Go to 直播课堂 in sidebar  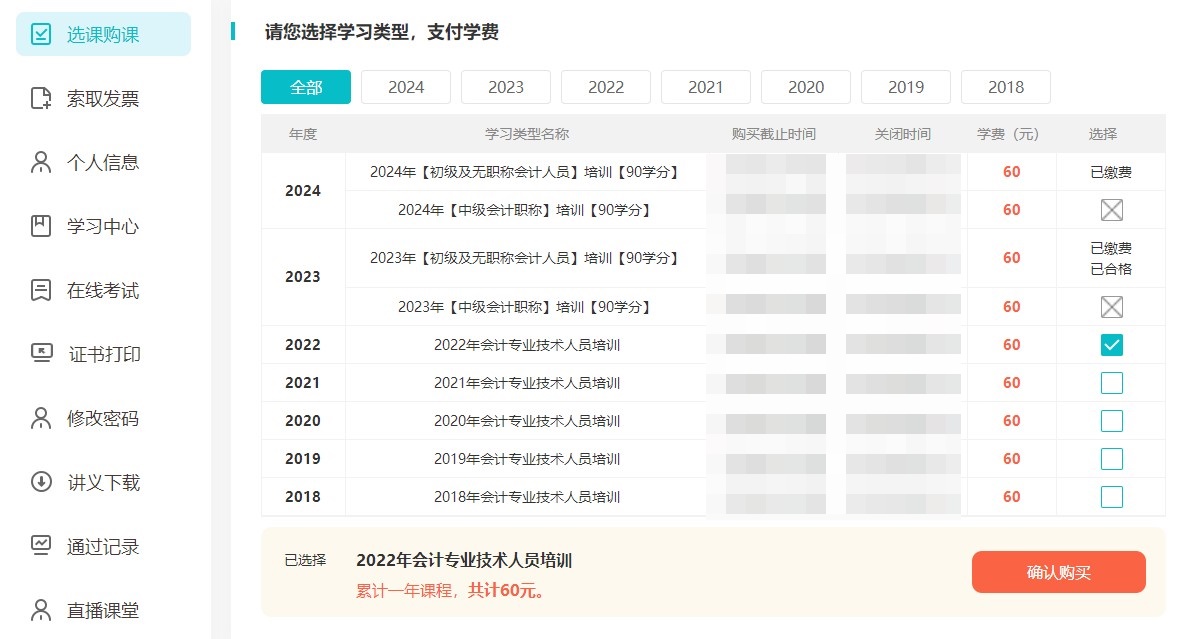[x=103, y=611]
